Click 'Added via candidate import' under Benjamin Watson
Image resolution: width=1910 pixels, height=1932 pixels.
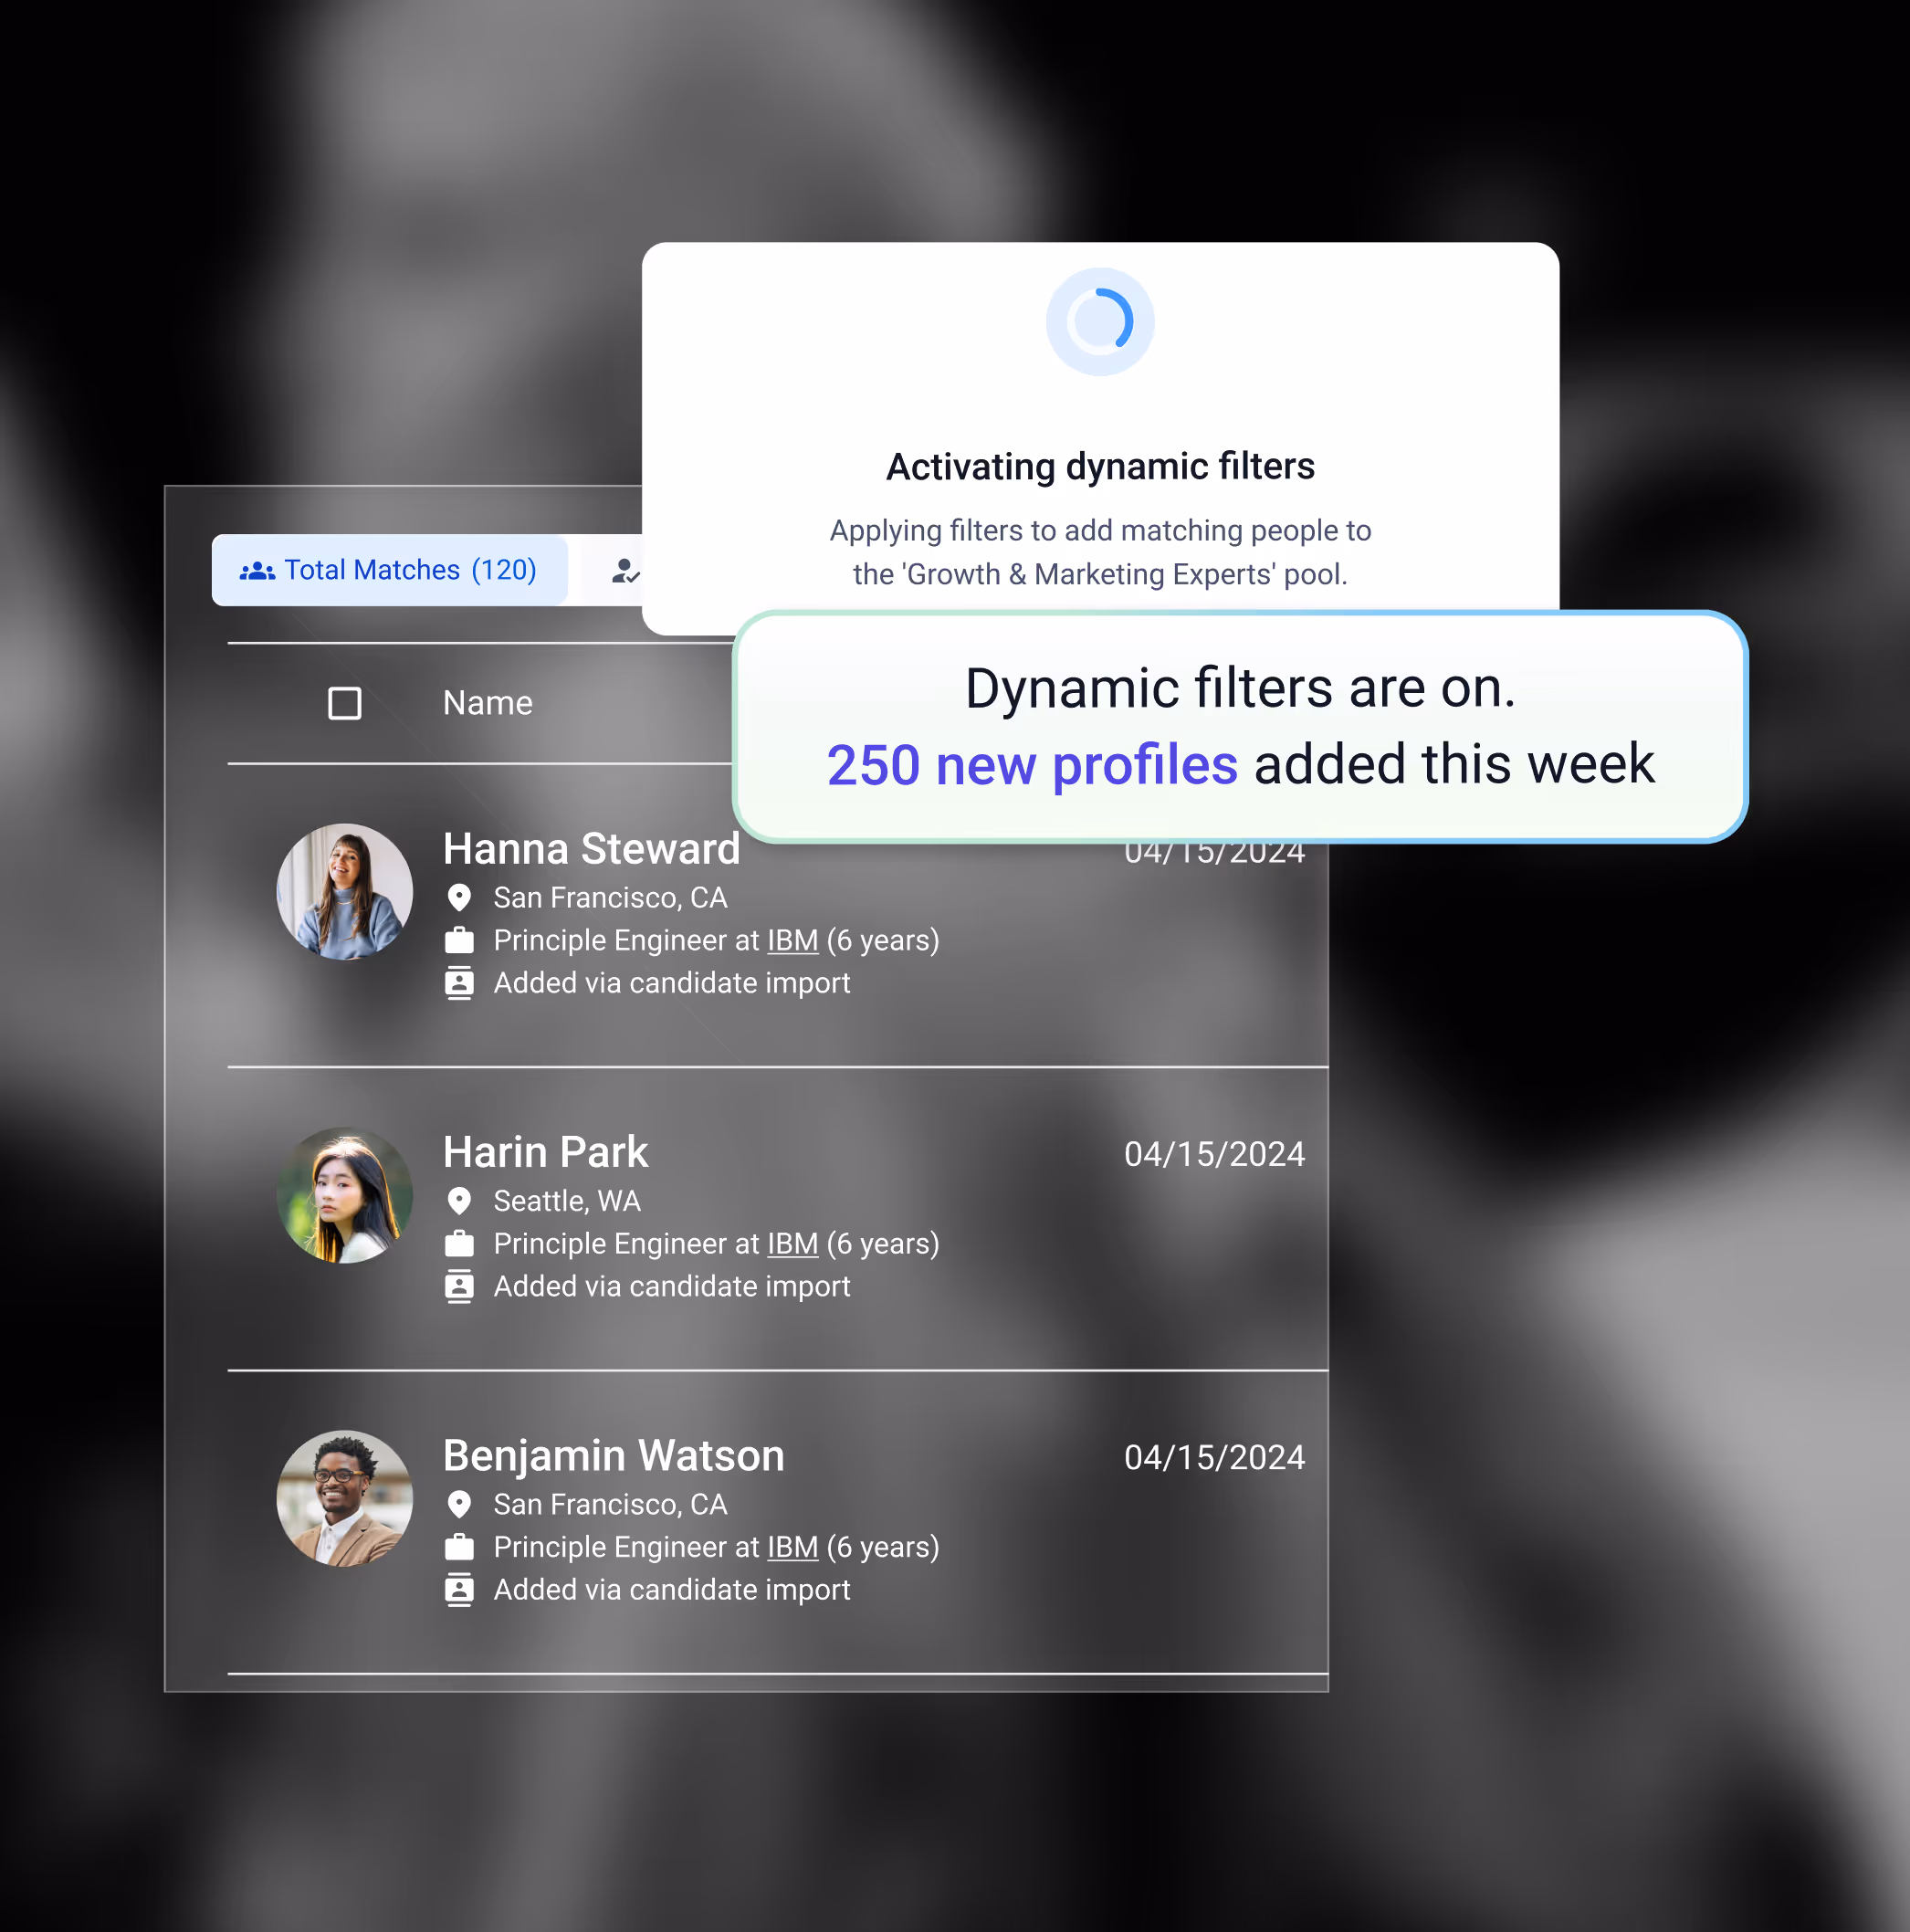pyautogui.click(x=672, y=1589)
